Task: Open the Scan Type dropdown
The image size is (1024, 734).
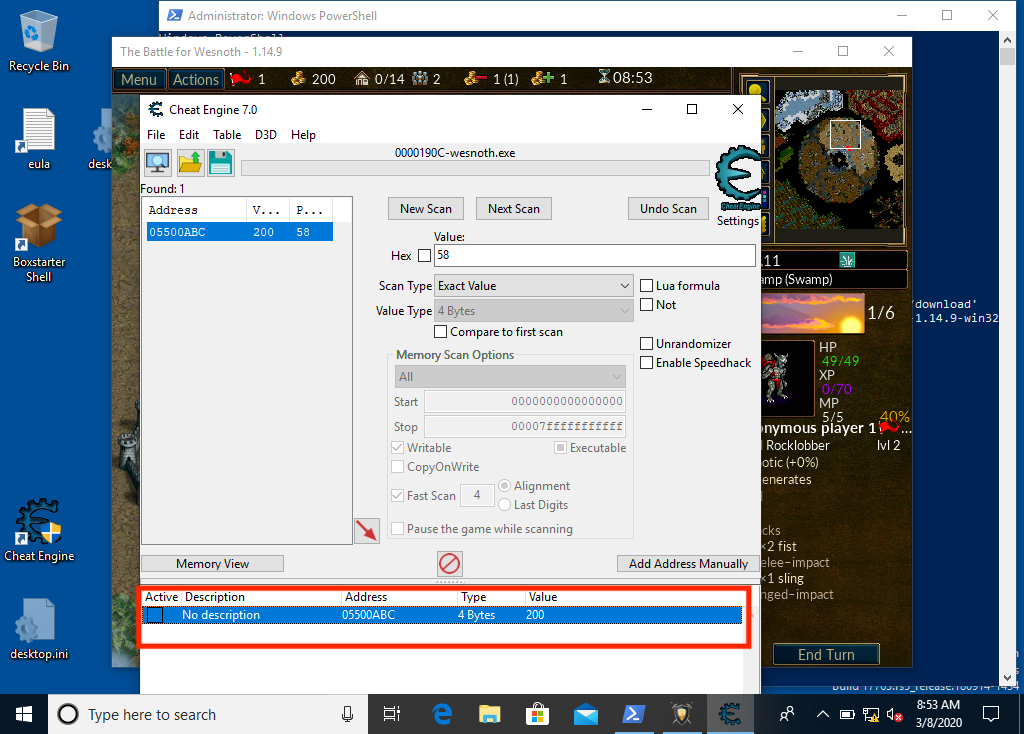Action: pos(534,286)
